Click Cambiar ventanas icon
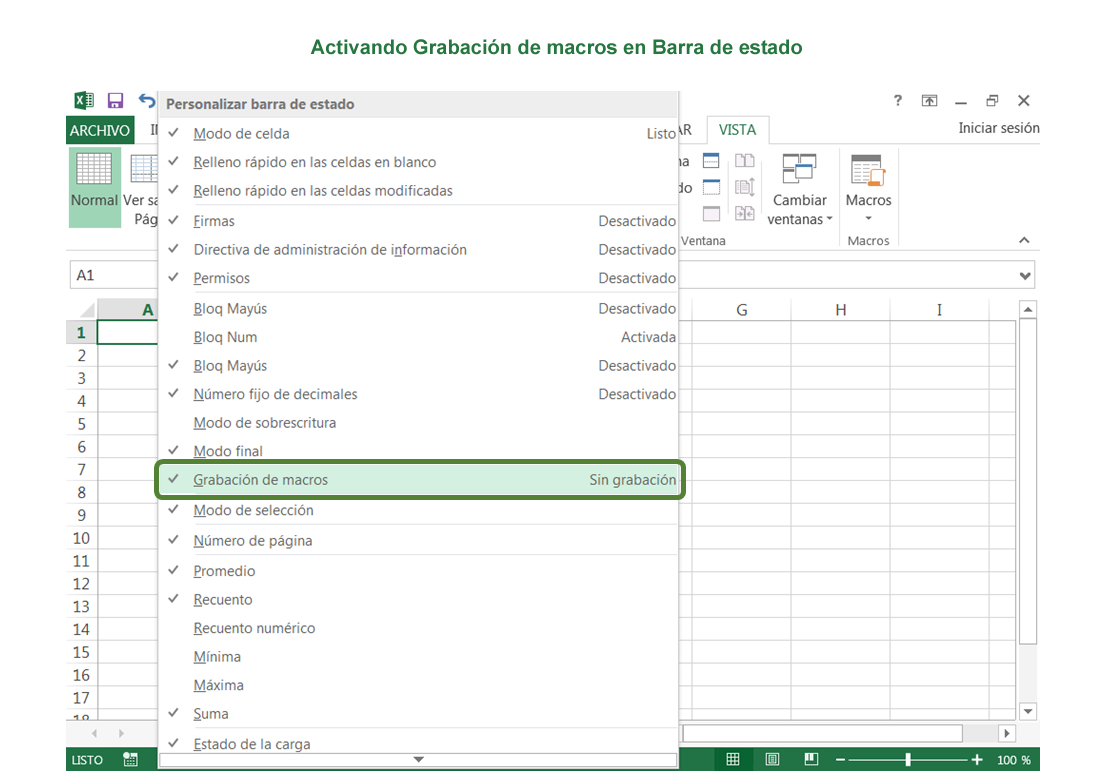Image resolution: width=1100 pixels, height=779 pixels. pos(799,169)
